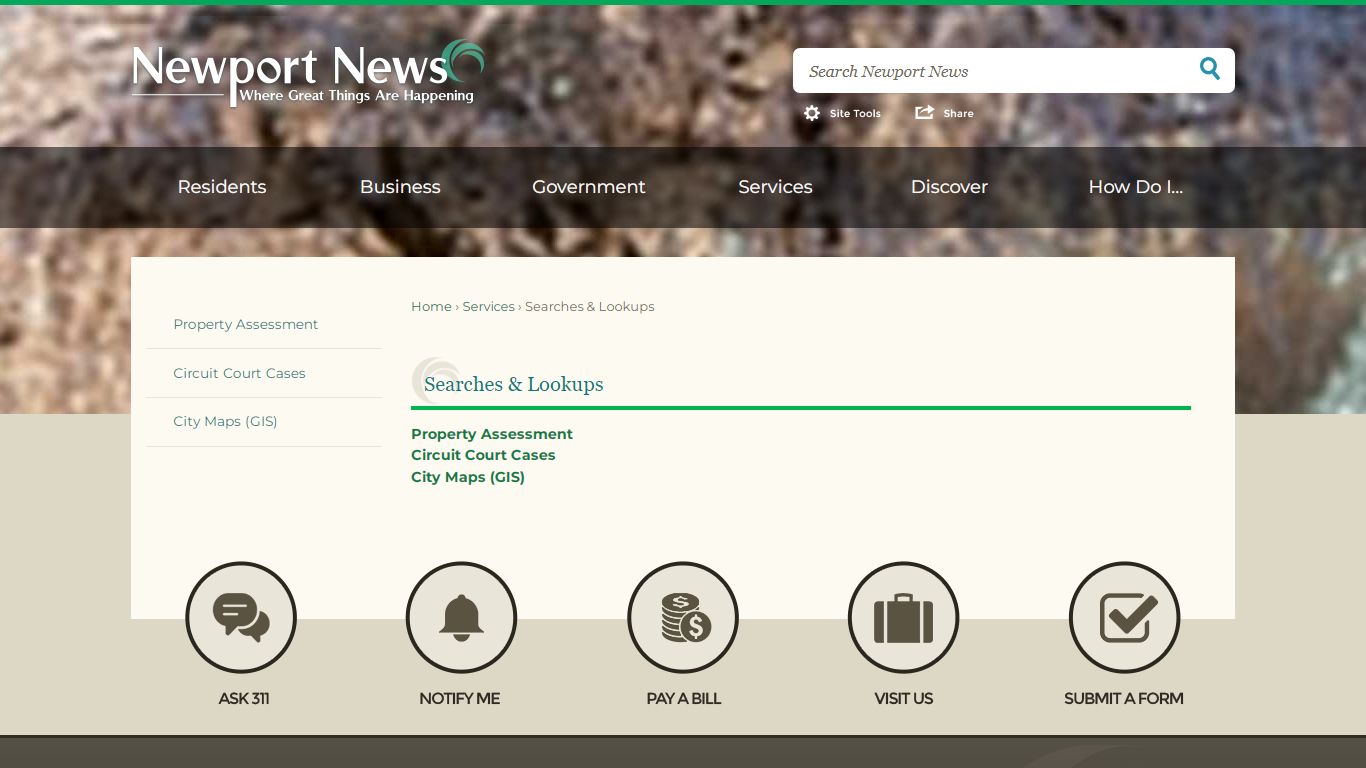This screenshot has width=1366, height=768.
Task: Click the SUBMIT A FORM label
Action: [x=1123, y=699]
